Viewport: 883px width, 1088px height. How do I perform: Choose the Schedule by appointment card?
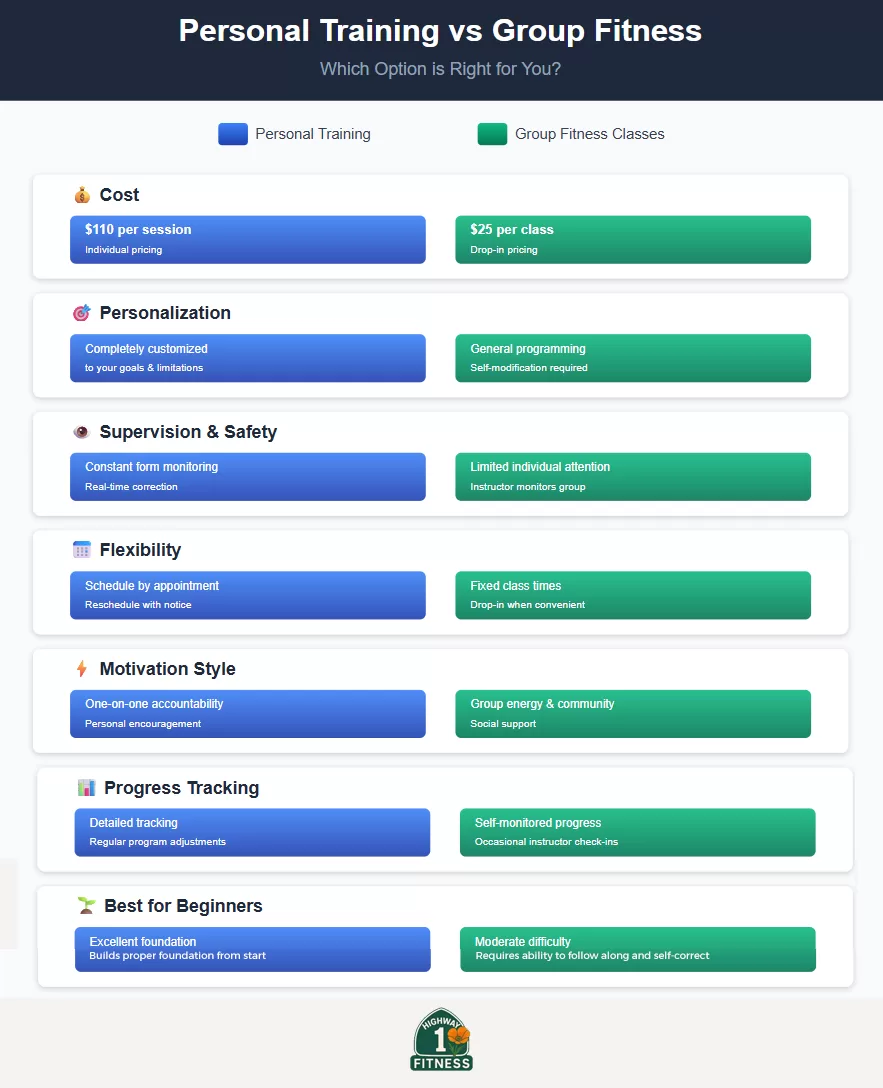pos(247,595)
